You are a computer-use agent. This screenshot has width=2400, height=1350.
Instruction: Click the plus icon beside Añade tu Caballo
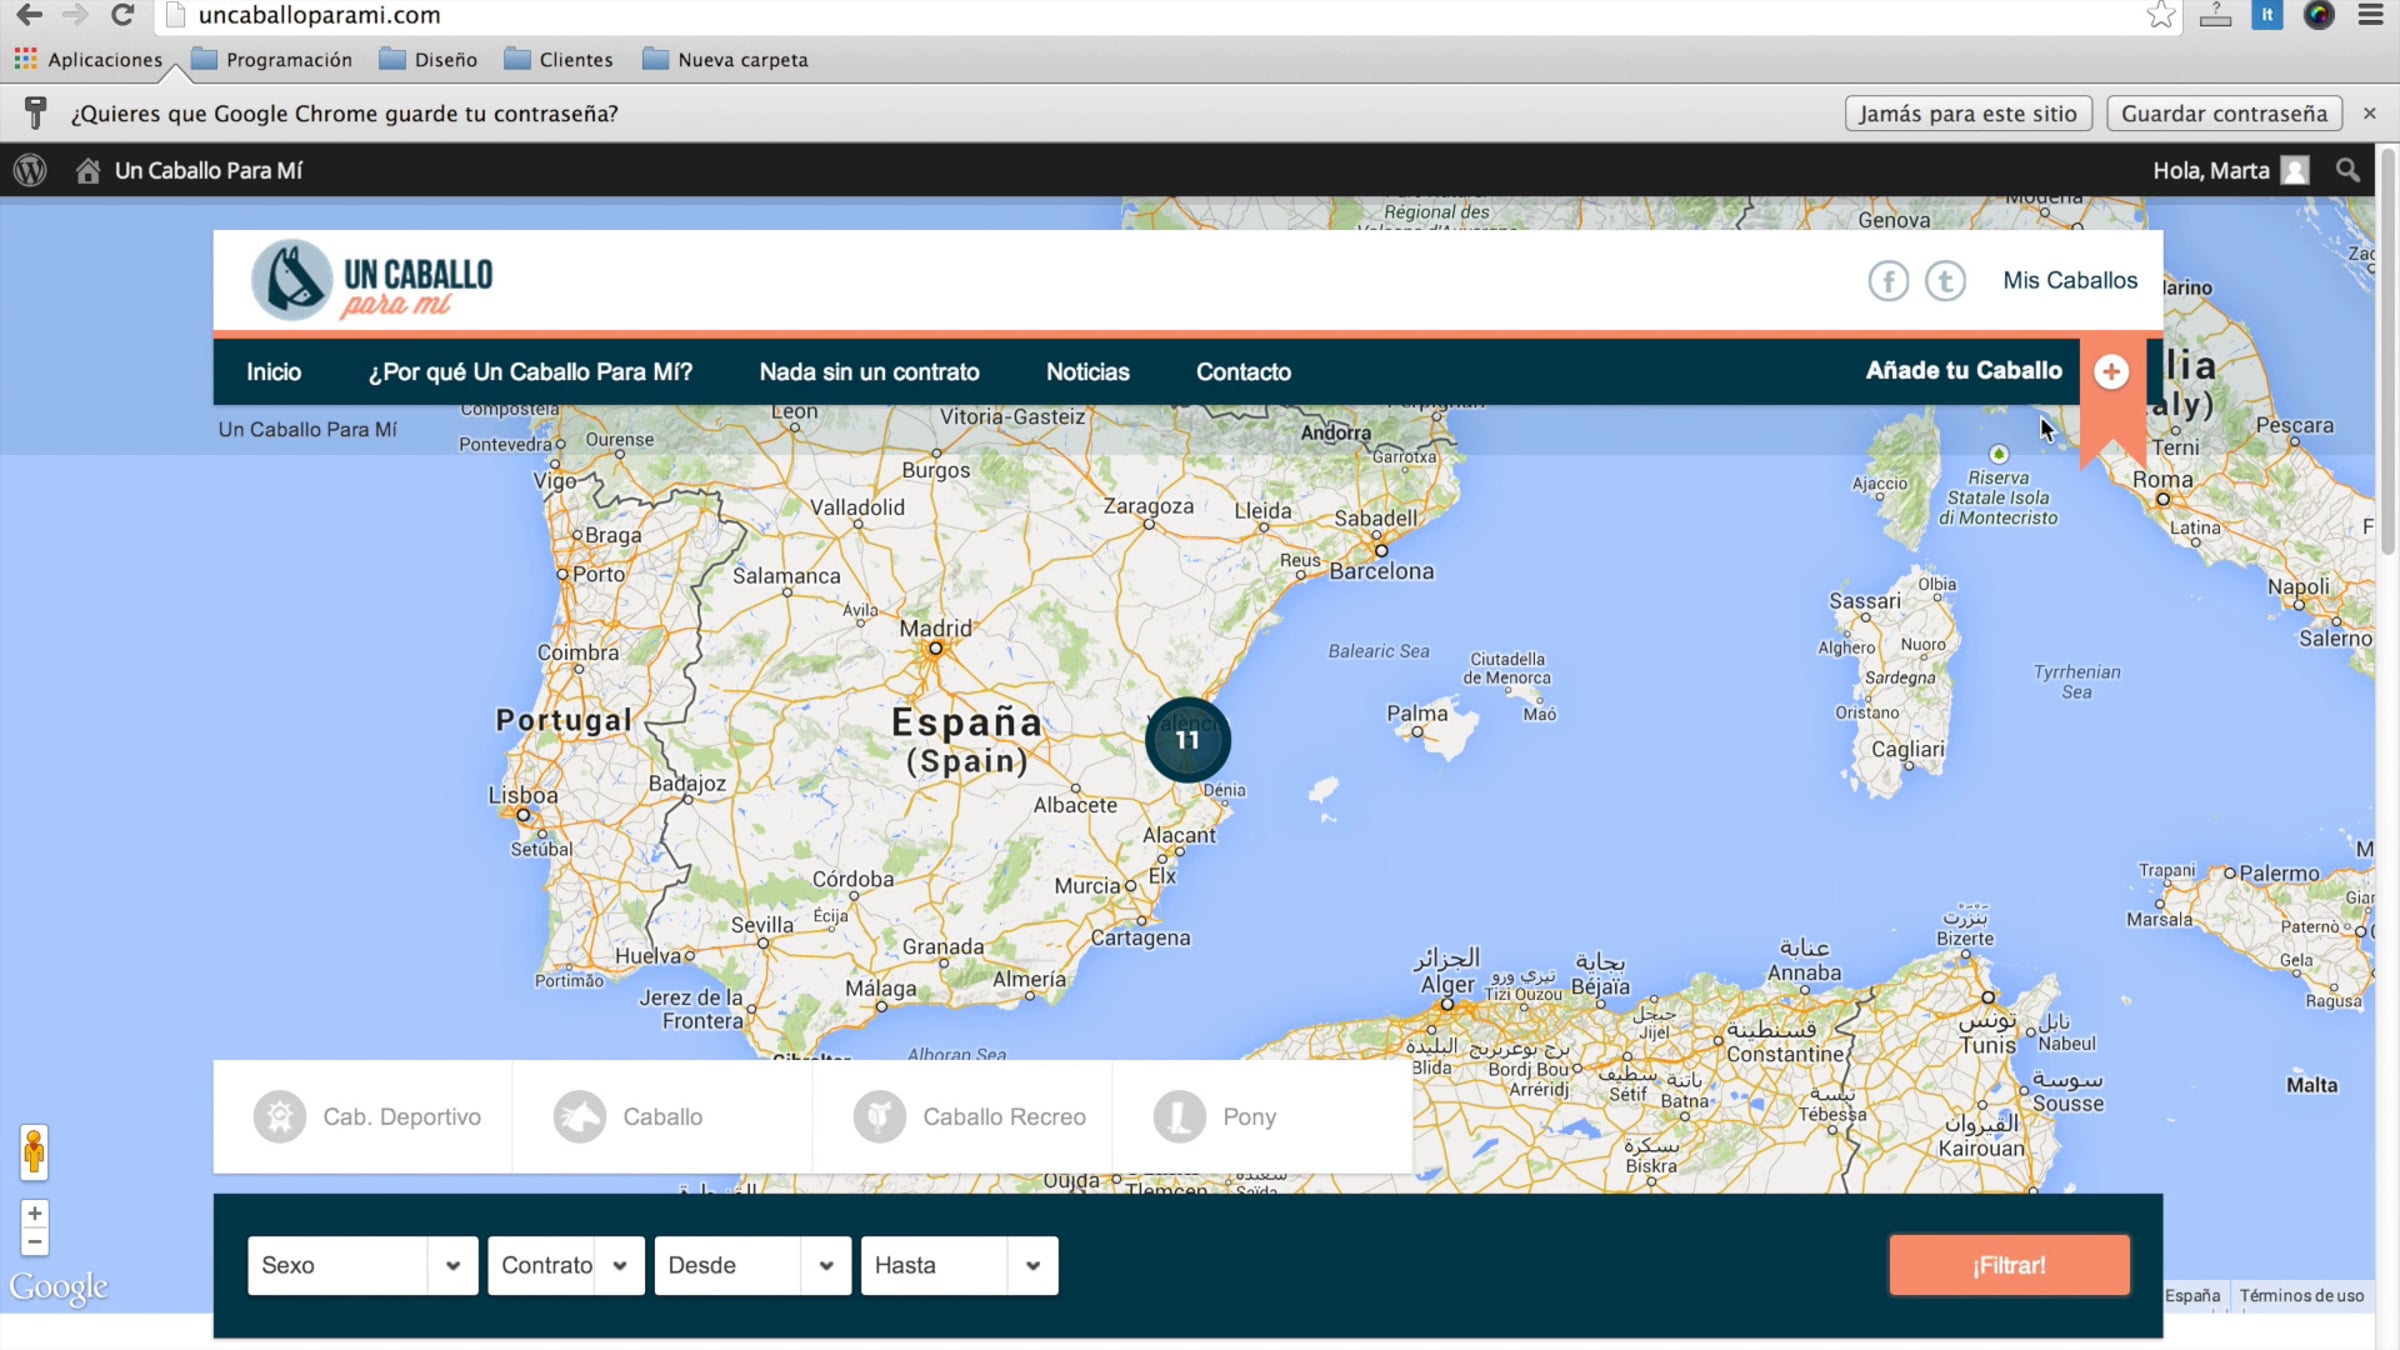pyautogui.click(x=2111, y=372)
